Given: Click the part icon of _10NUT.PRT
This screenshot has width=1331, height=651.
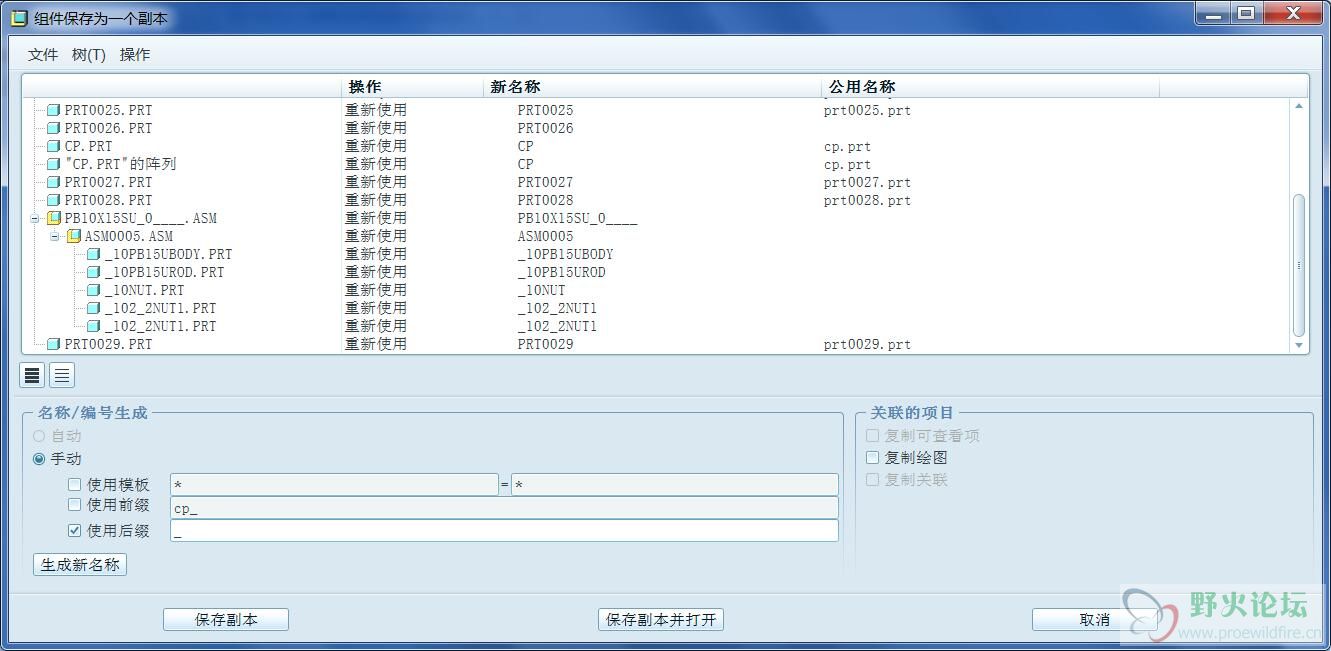Looking at the screenshot, I should (x=93, y=290).
